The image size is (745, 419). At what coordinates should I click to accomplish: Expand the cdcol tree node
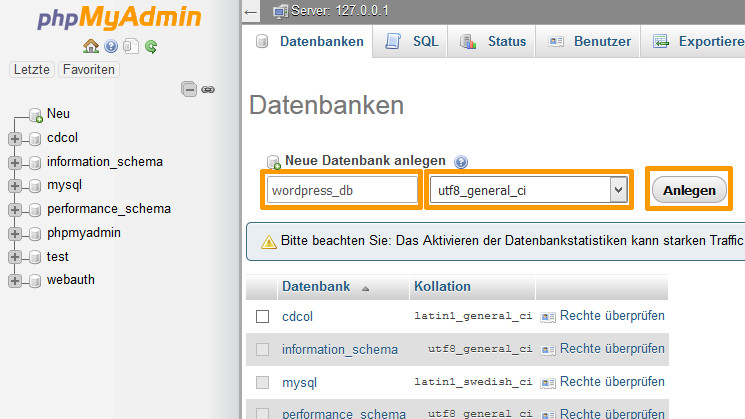15,139
